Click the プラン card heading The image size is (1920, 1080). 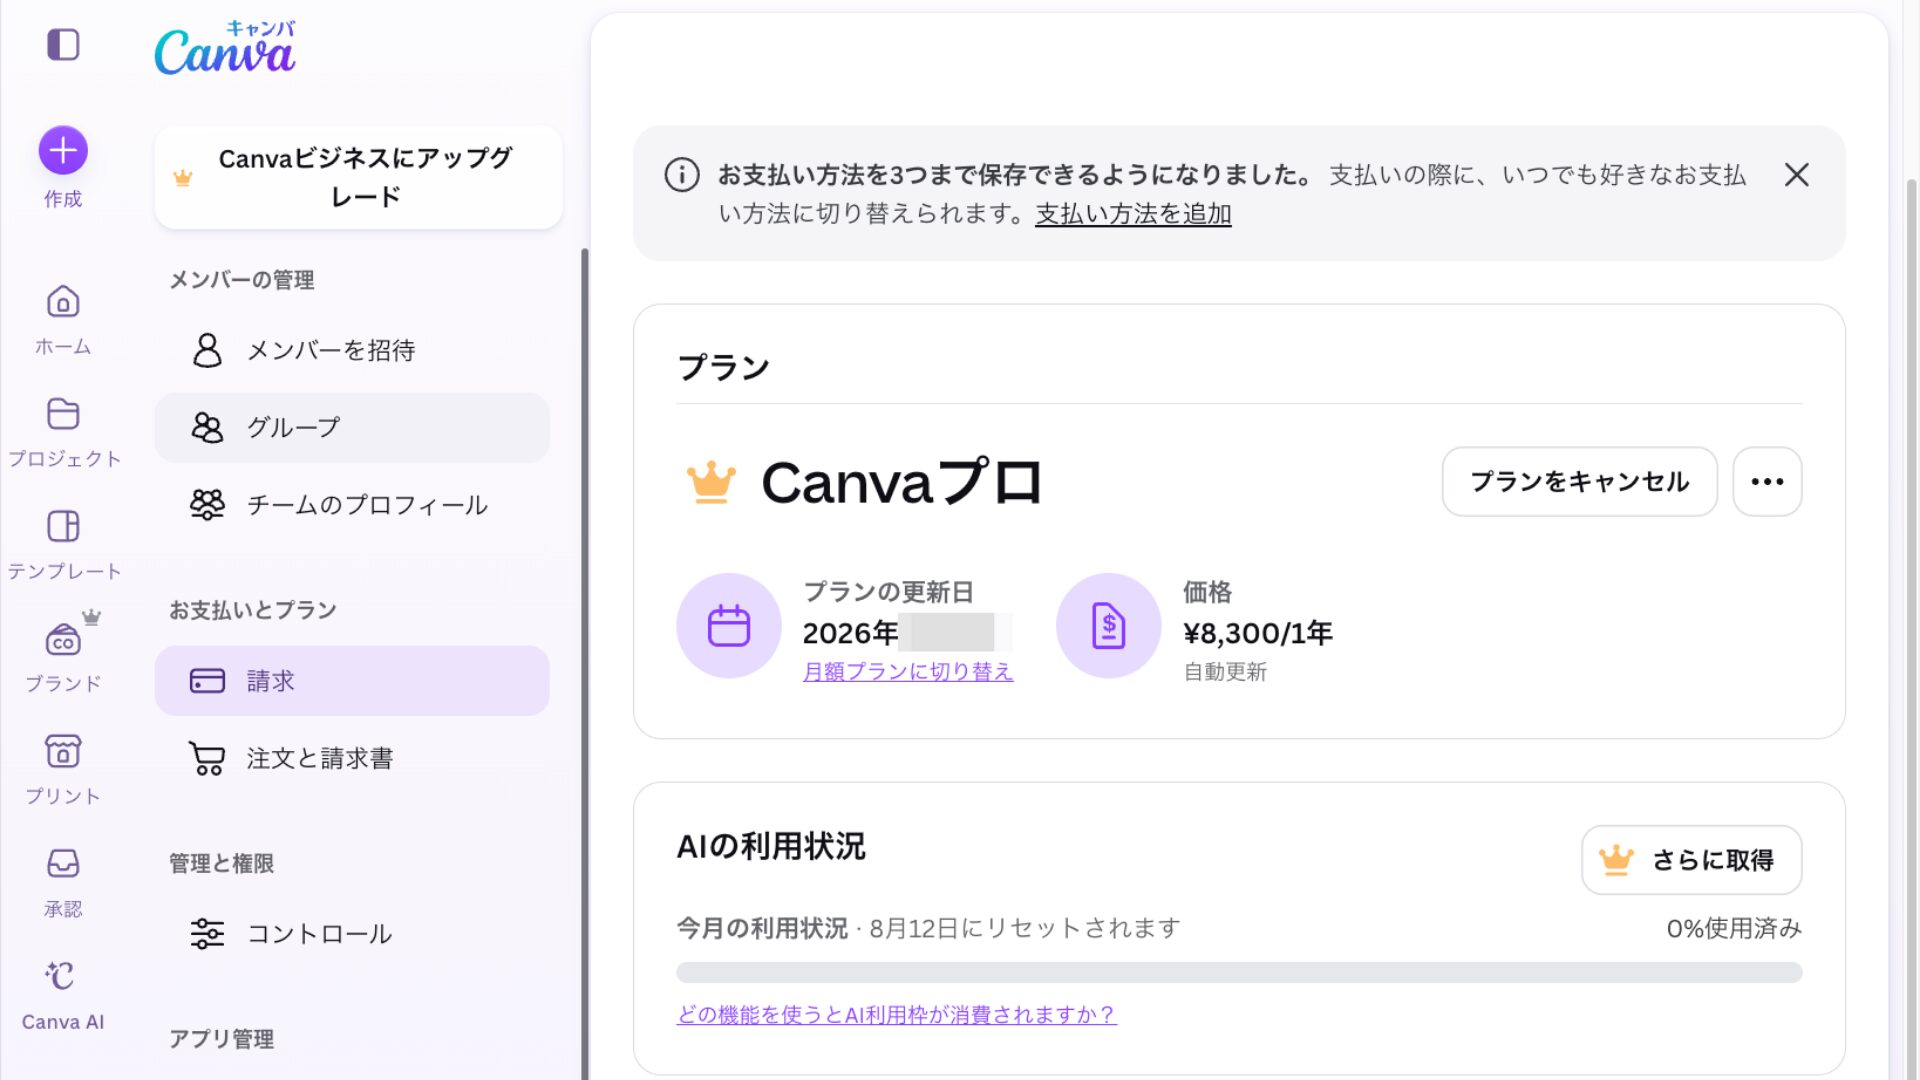(724, 368)
